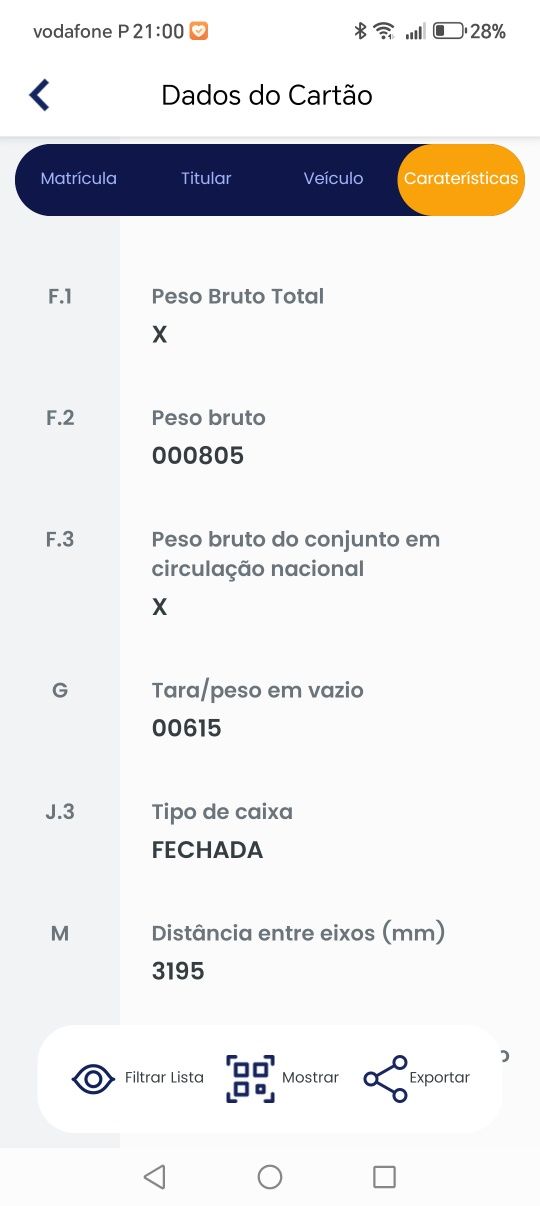The image size is (540, 1206).
Task: Tap the Wi-Fi icon in status bar
Action: tap(384, 31)
